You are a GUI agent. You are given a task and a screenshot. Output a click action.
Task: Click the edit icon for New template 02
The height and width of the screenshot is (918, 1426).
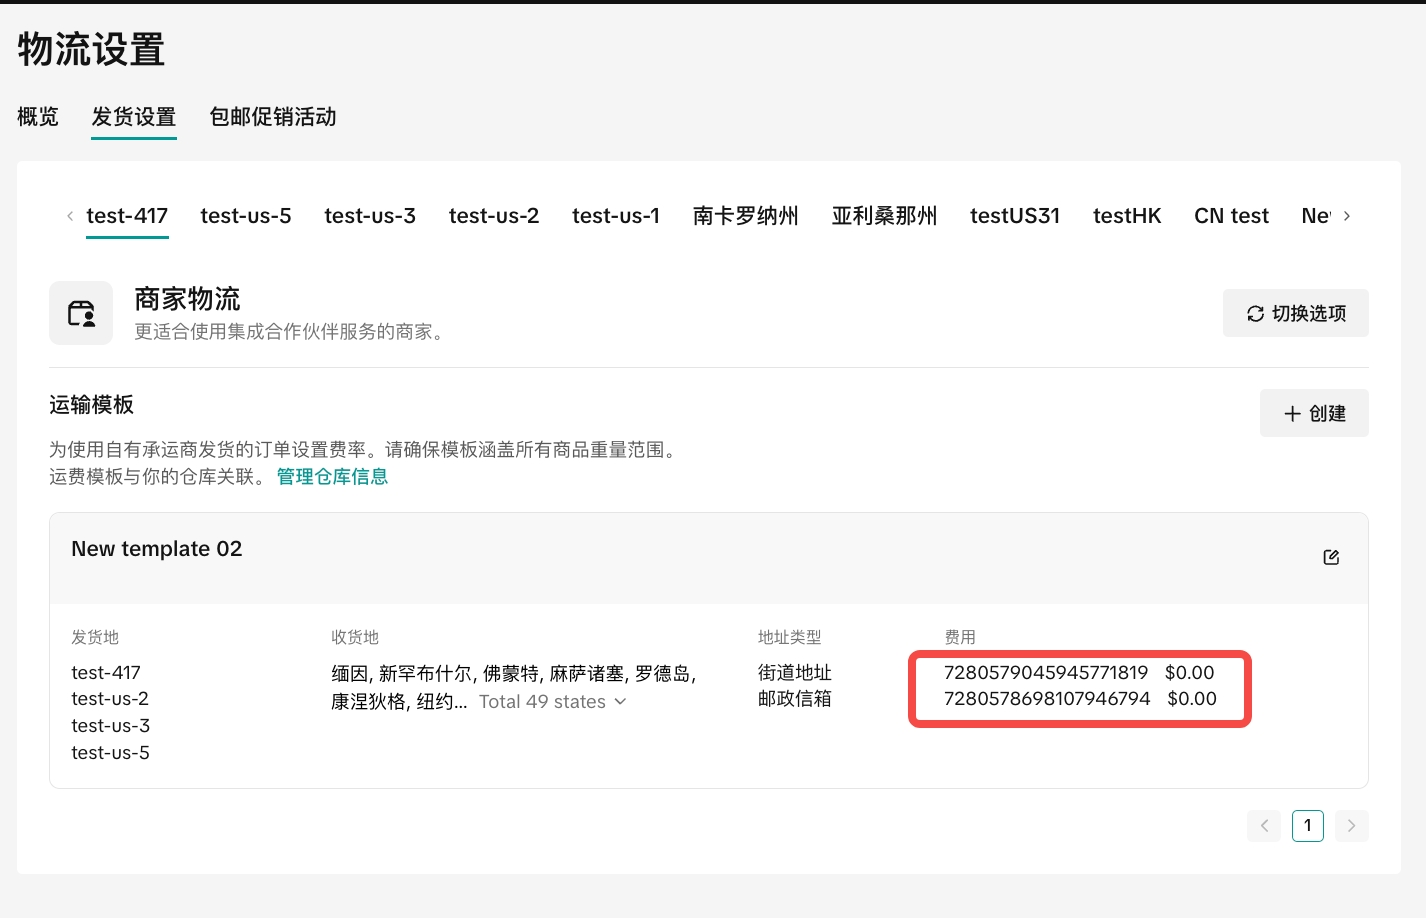[1331, 557]
